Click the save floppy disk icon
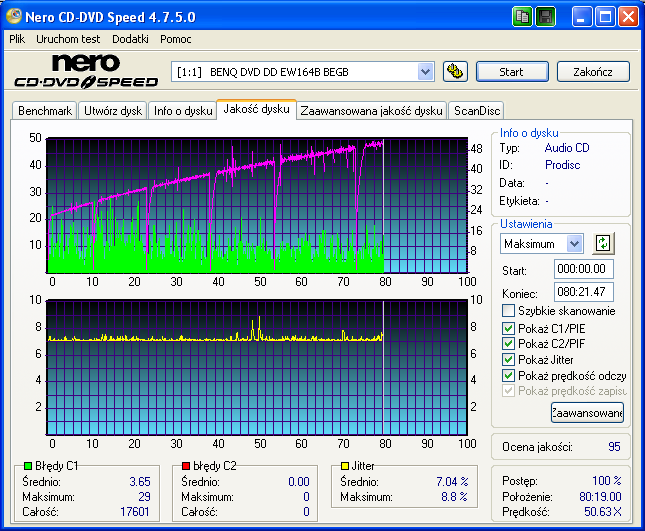Viewport: 645px width, 531px height. coord(546,17)
